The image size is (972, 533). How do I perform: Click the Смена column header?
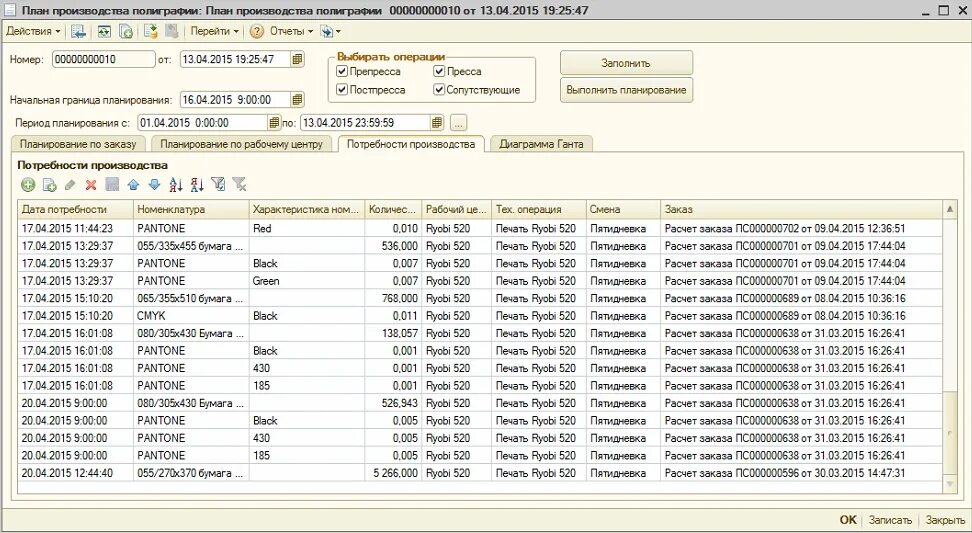pyautogui.click(x=623, y=209)
